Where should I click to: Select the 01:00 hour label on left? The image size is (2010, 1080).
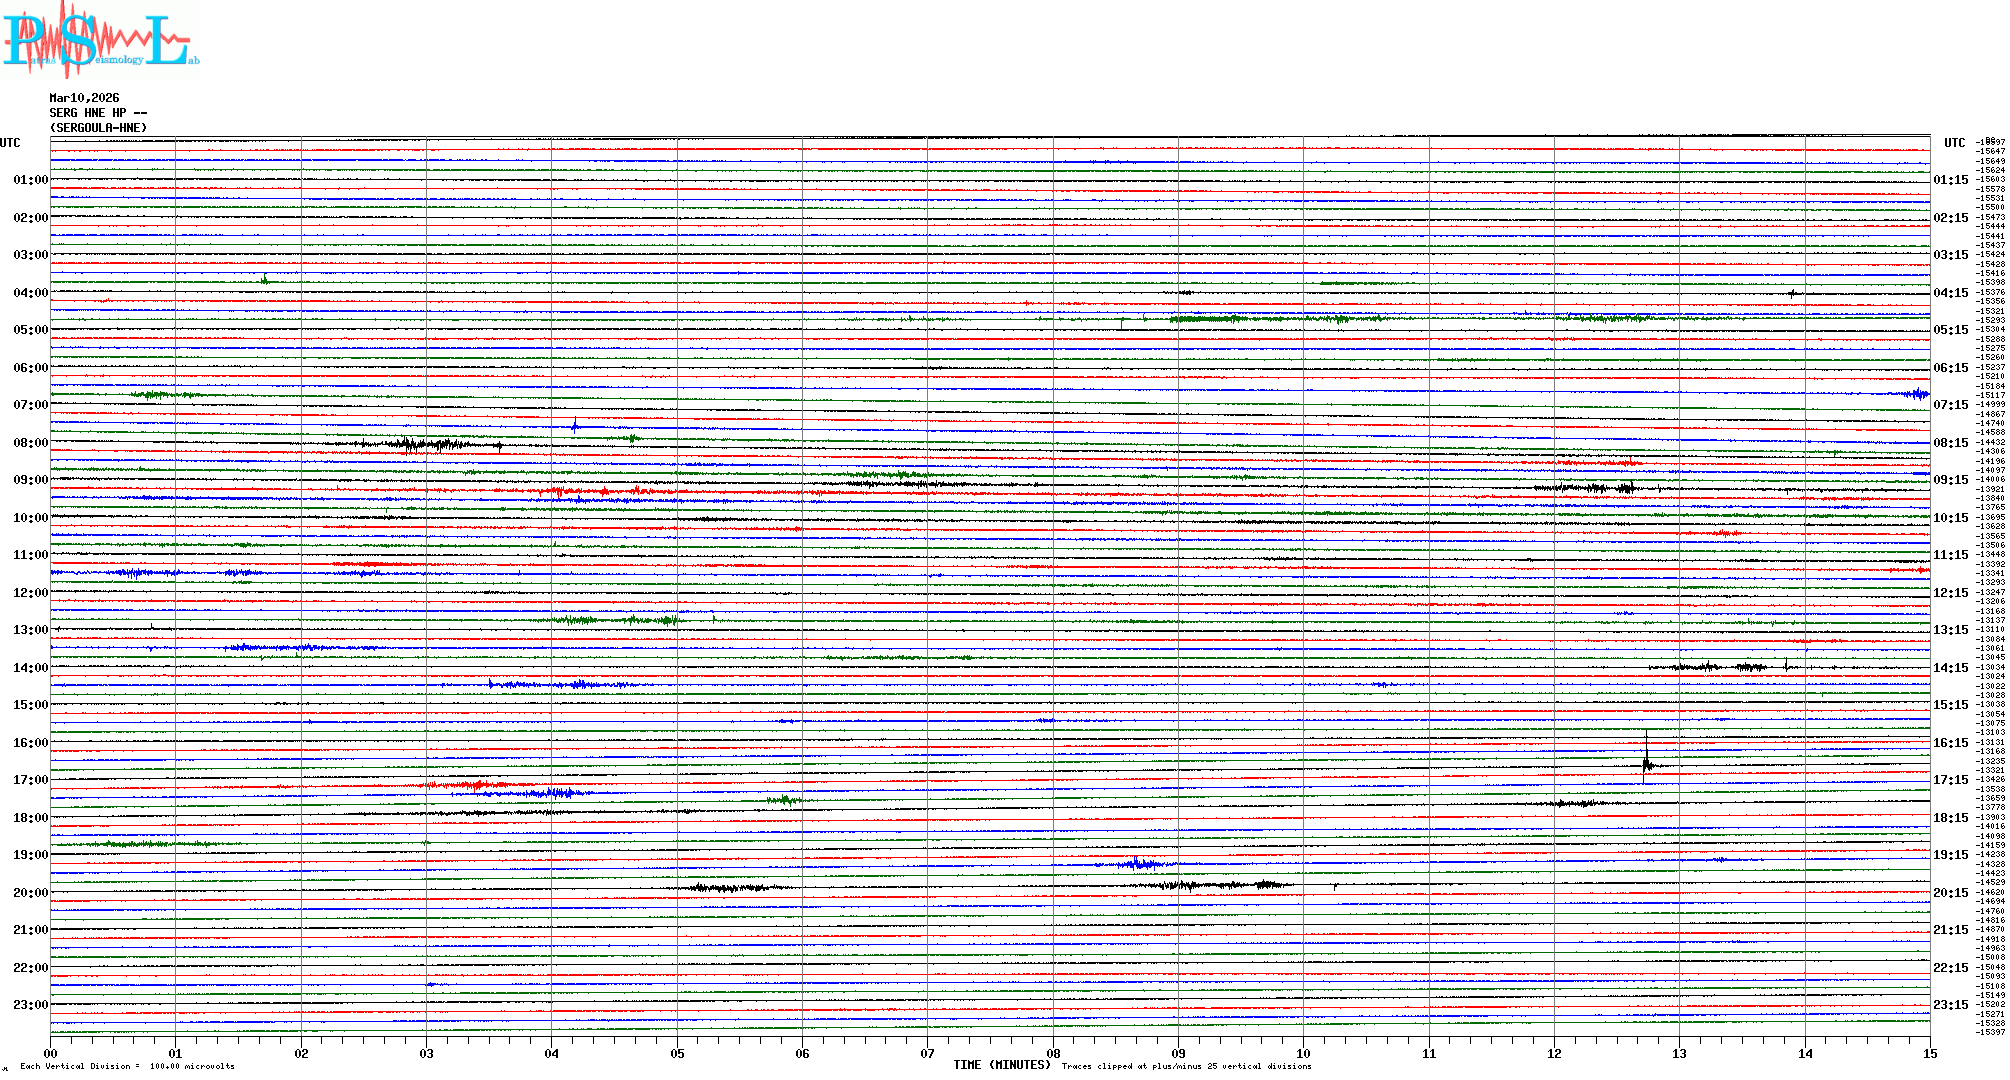click(x=30, y=180)
